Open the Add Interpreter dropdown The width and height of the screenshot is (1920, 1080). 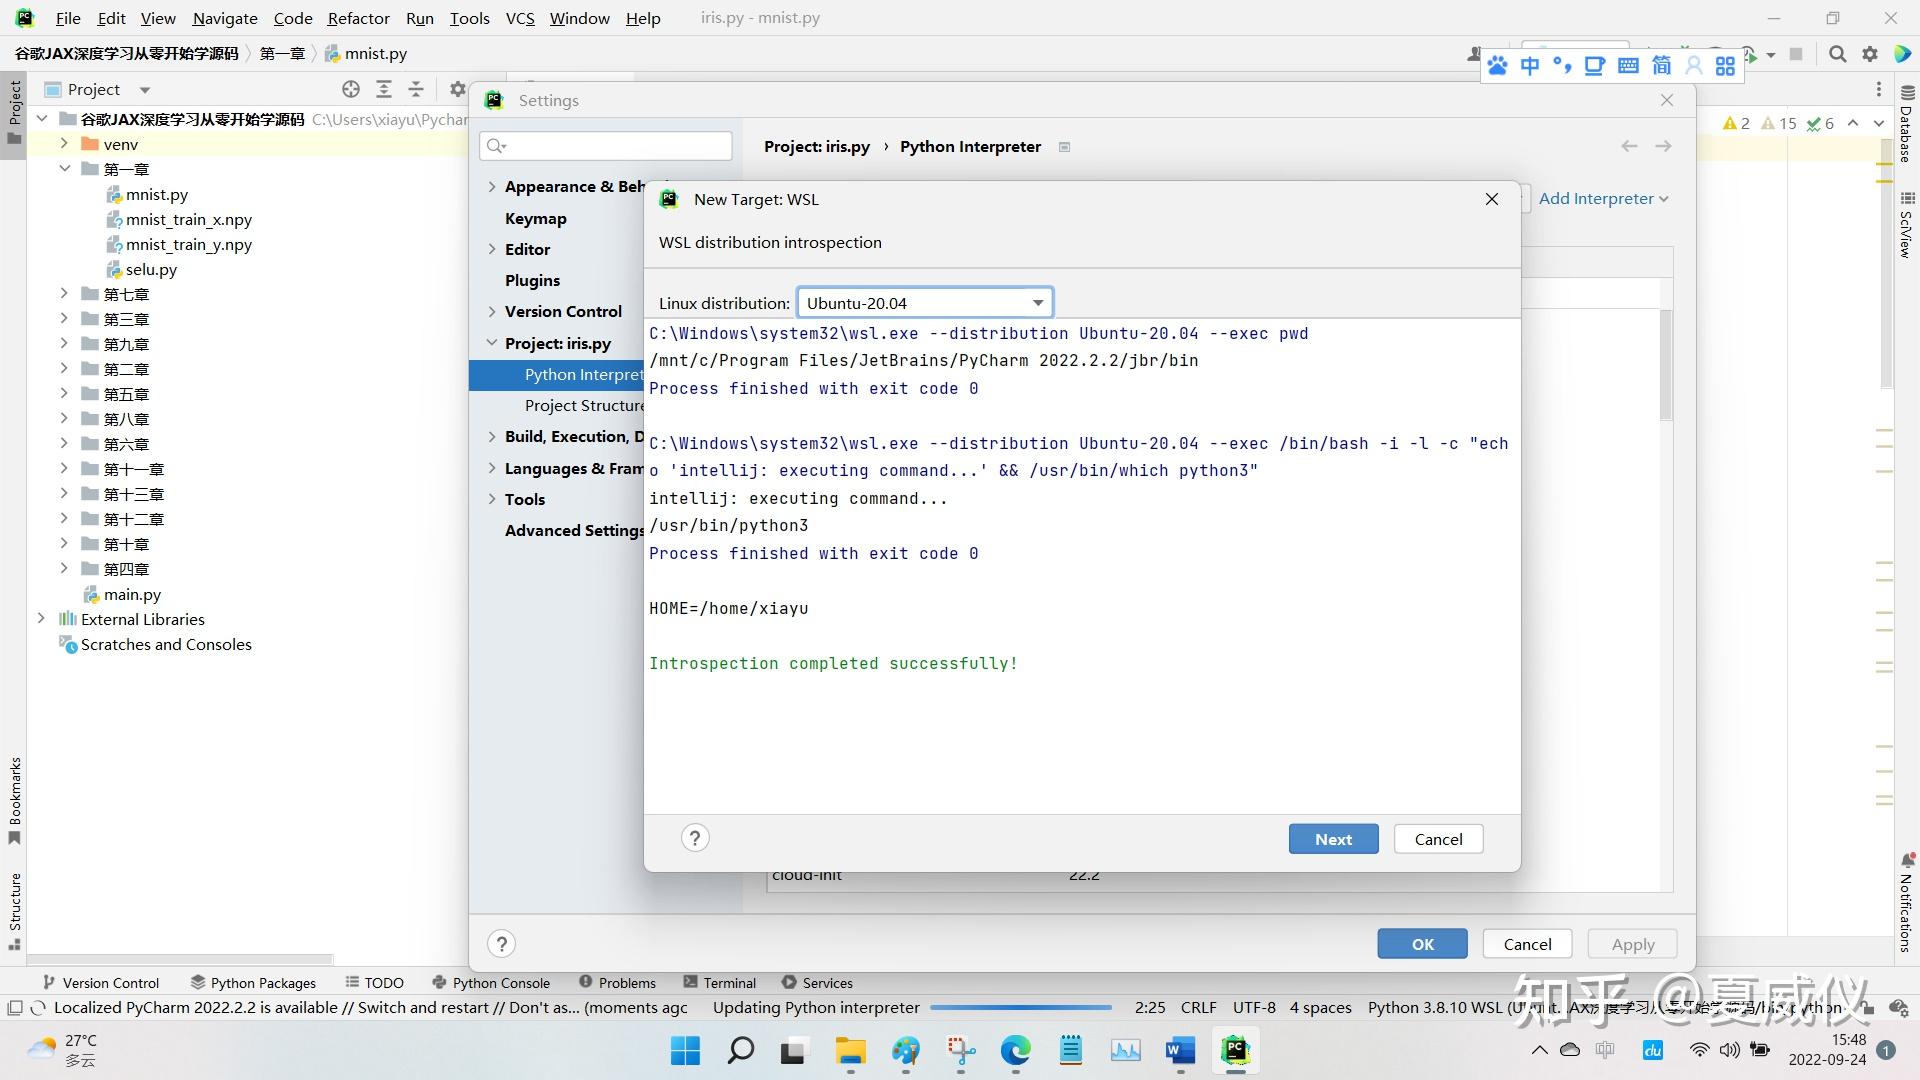click(x=1603, y=198)
